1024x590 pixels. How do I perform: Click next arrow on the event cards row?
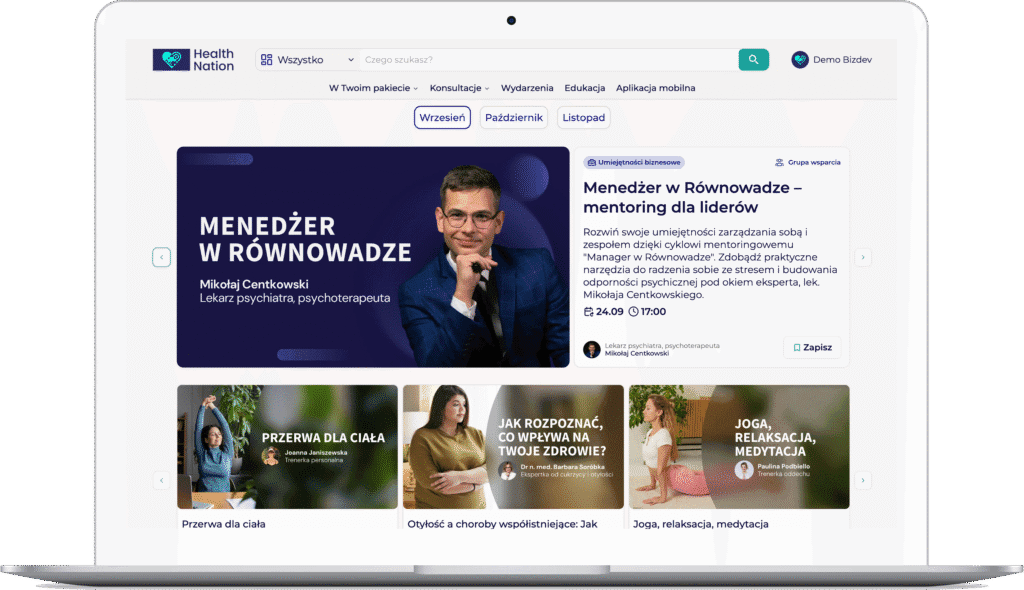[x=863, y=480]
